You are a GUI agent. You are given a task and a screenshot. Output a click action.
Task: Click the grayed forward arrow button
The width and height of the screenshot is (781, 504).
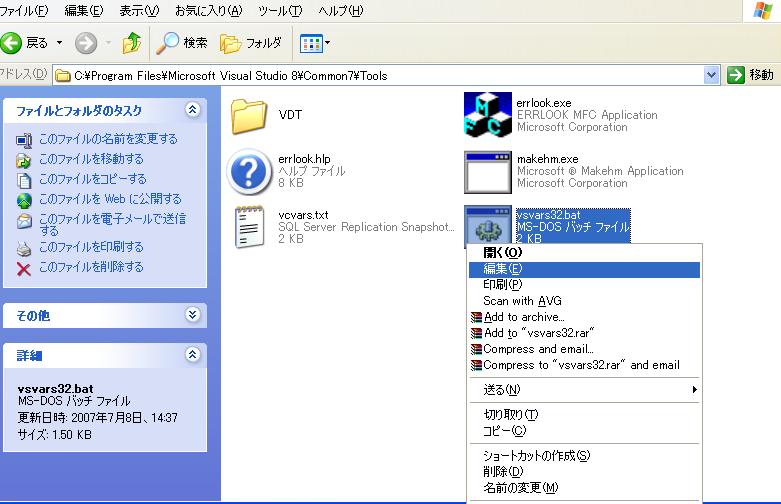coord(86,43)
